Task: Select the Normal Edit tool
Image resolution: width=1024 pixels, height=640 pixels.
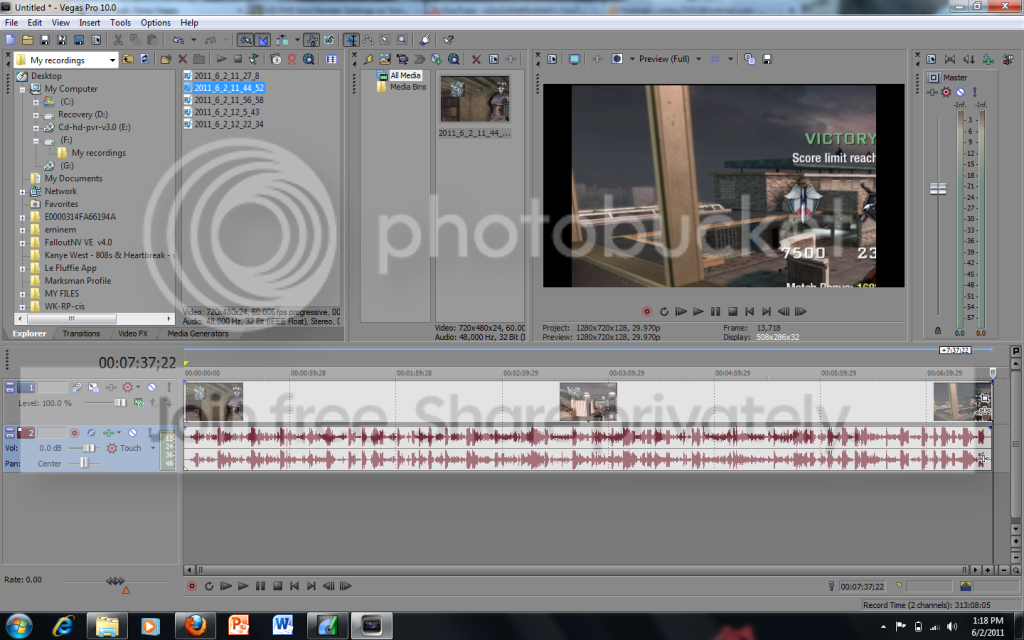Action: click(351, 40)
